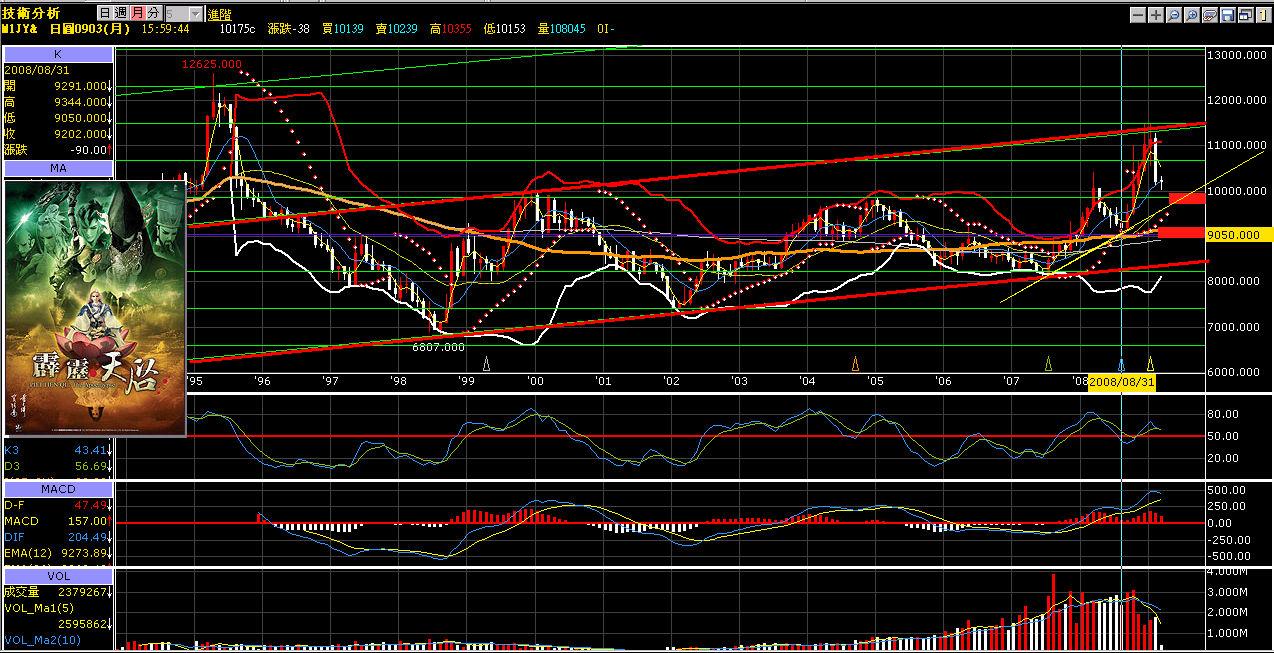Click the K indicator panel header
Viewport: 1274px width, 653px height.
pos(58,55)
